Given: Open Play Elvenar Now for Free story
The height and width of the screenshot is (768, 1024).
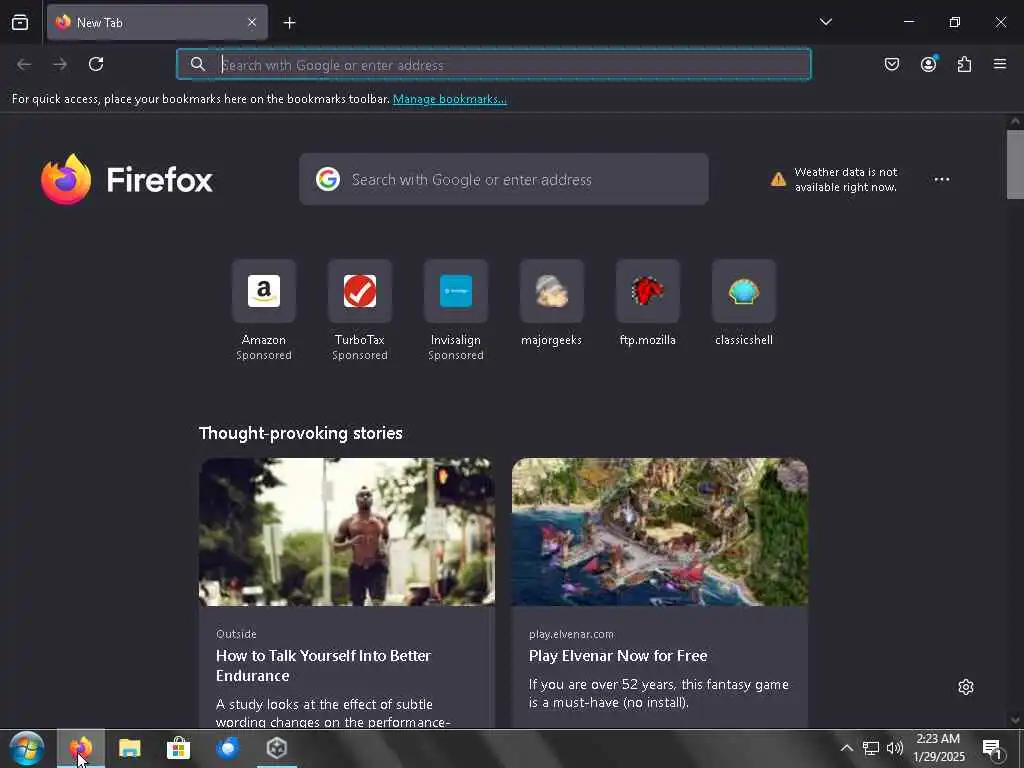Looking at the screenshot, I should pos(618,656).
